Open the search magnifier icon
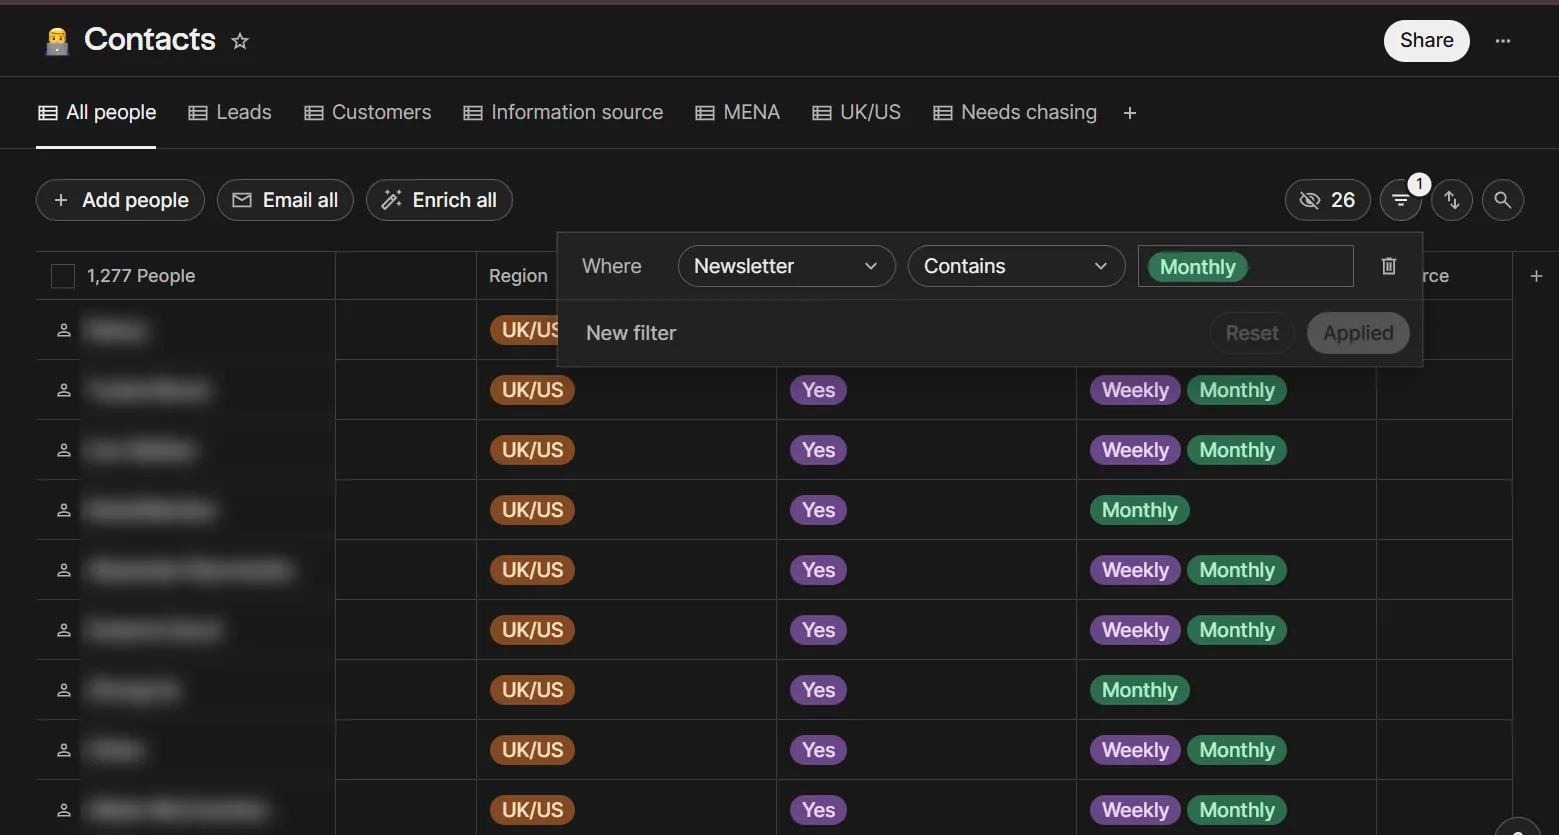 coord(1503,200)
